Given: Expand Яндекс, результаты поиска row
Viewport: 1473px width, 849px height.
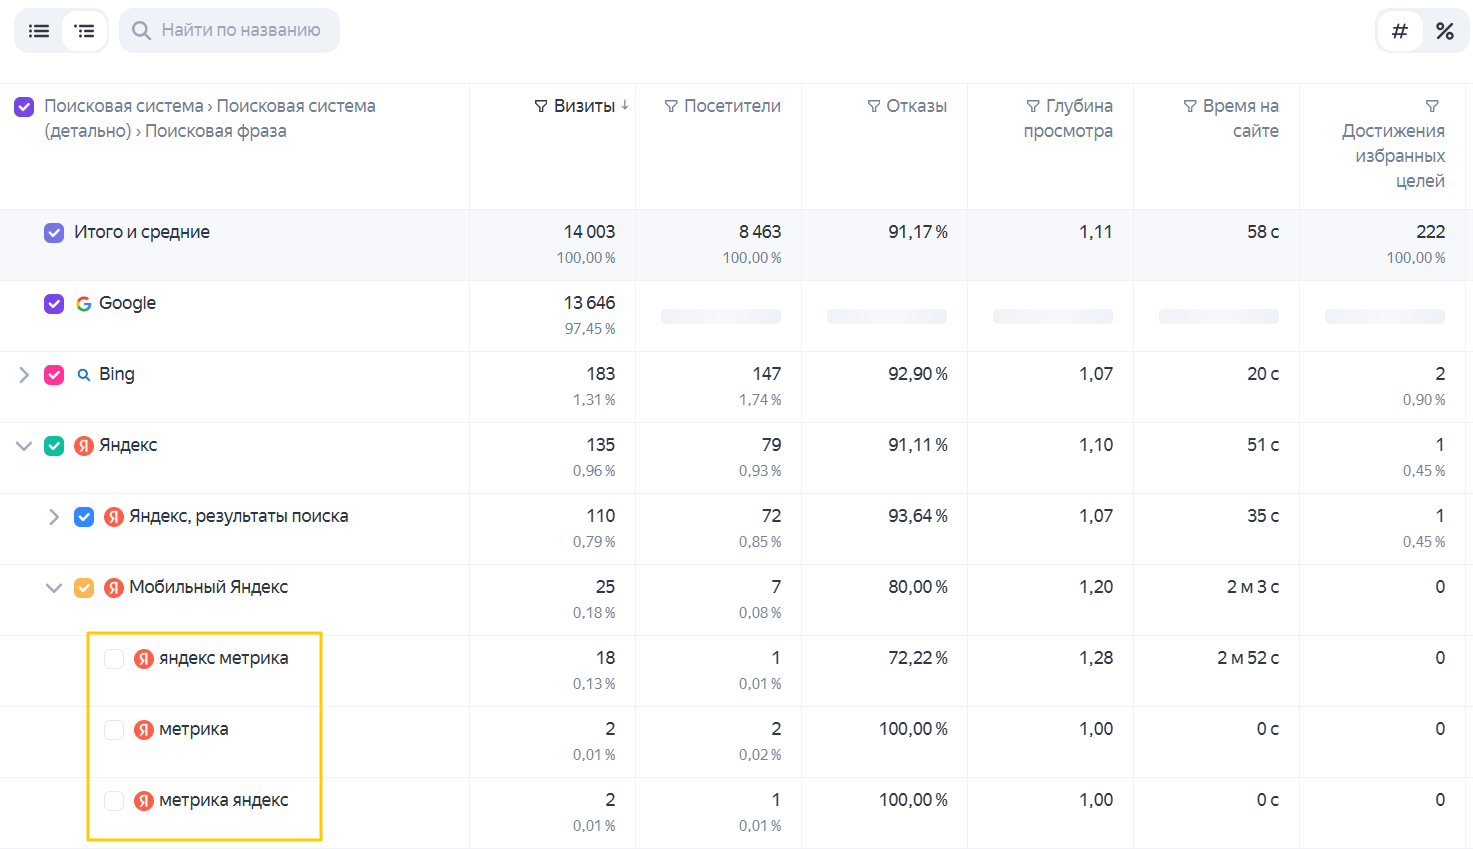Looking at the screenshot, I should [x=54, y=517].
